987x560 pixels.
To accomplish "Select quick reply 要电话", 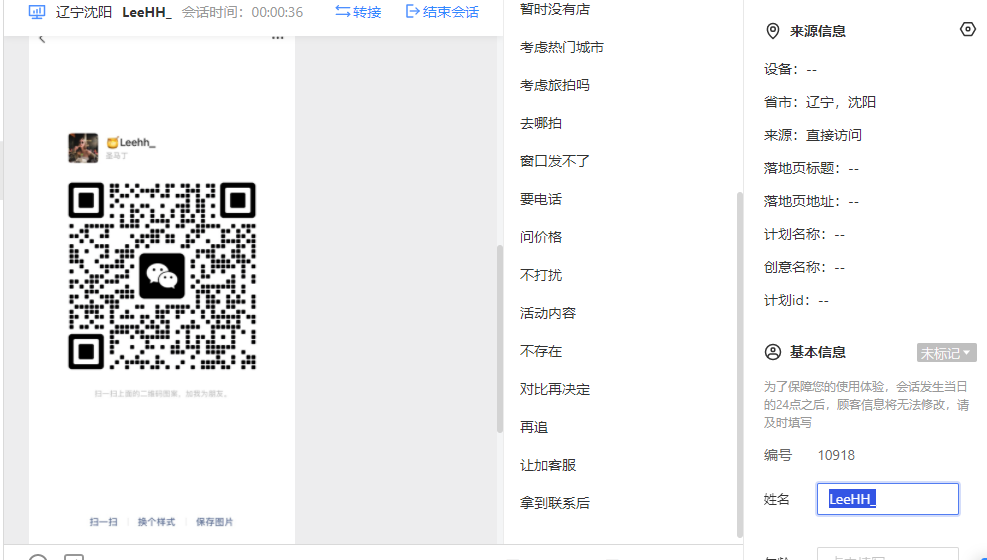I will [541, 199].
